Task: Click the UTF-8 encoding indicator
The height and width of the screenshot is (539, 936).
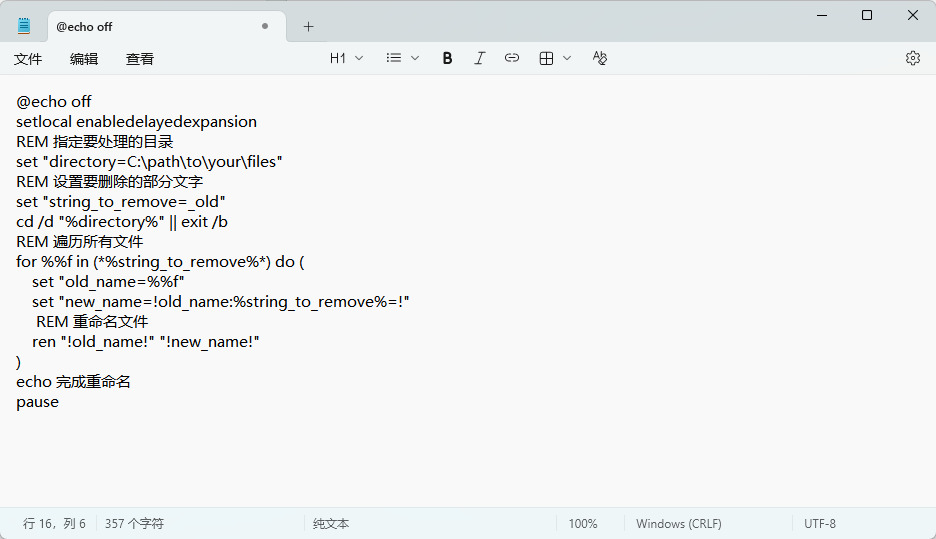Action: pos(819,523)
